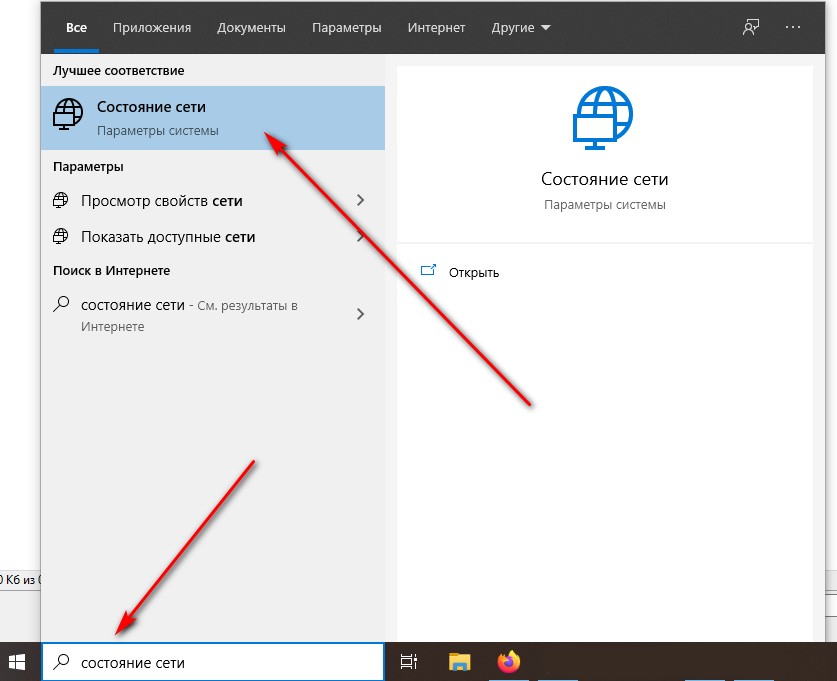Select the Интернет filter tab

(x=436, y=28)
